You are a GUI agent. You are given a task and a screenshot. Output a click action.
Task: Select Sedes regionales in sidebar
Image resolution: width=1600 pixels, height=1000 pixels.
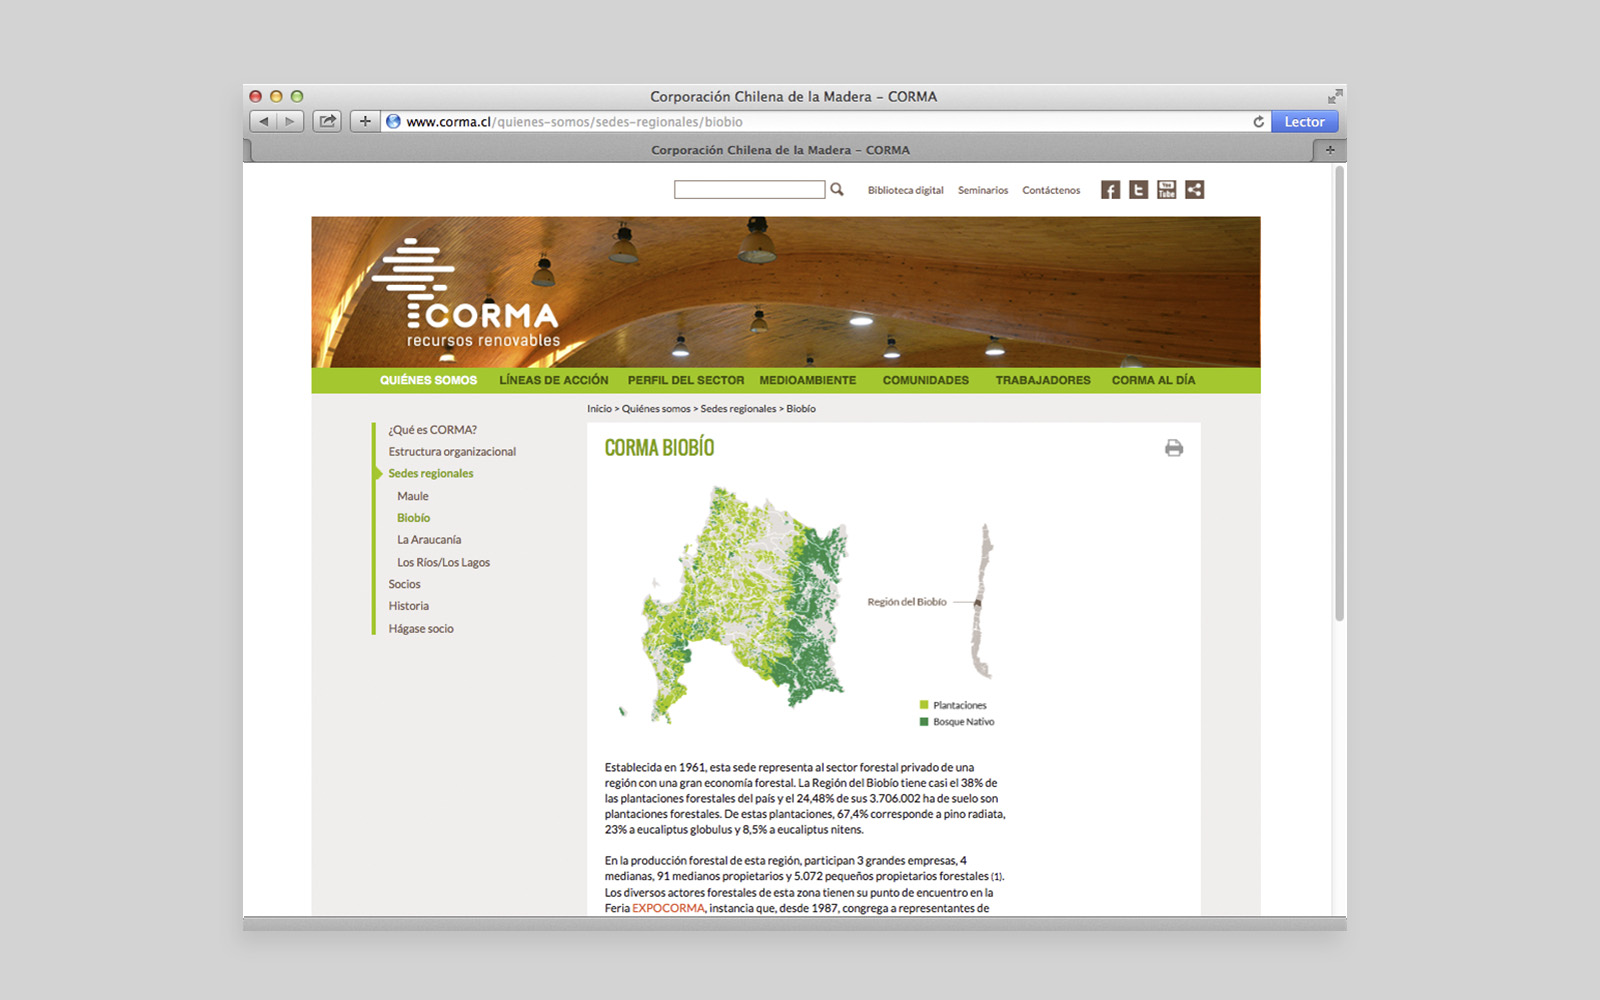(x=431, y=474)
